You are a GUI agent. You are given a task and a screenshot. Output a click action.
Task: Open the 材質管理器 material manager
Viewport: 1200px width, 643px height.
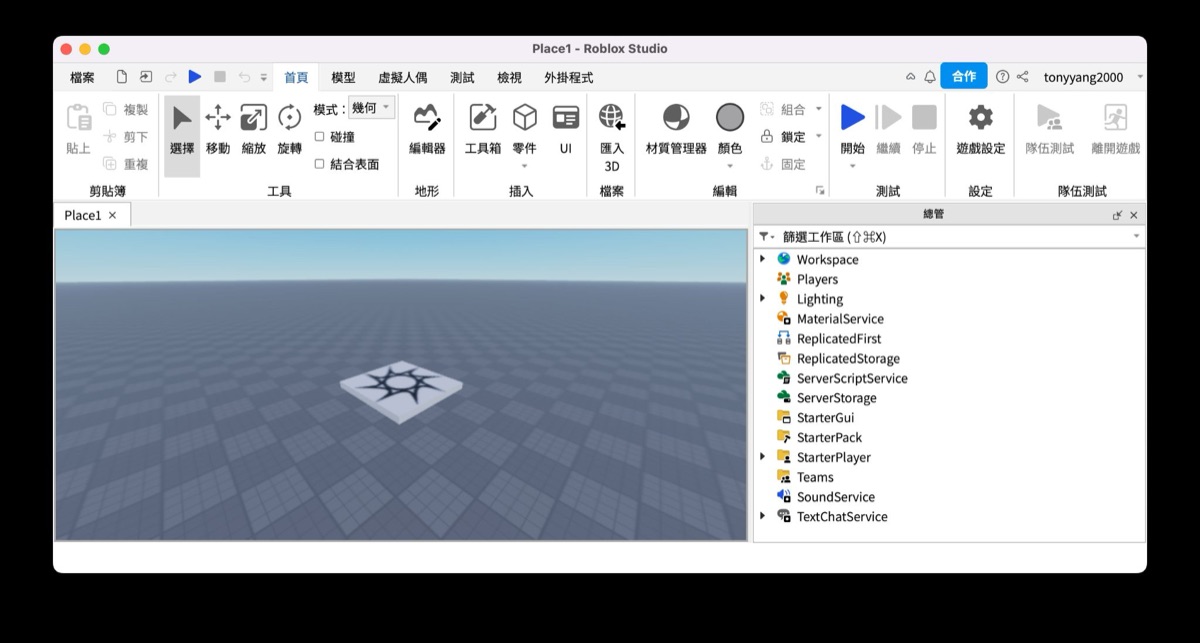coord(676,131)
